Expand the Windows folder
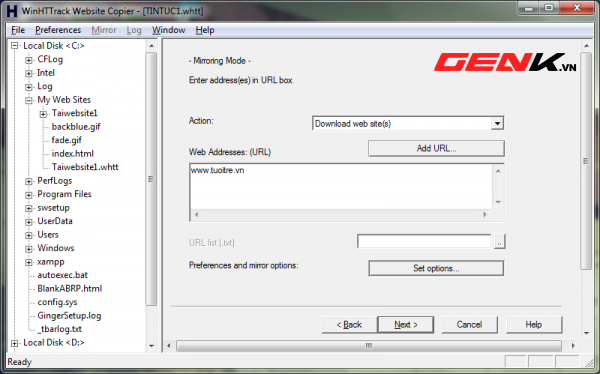The width and height of the screenshot is (600, 374). tap(29, 249)
